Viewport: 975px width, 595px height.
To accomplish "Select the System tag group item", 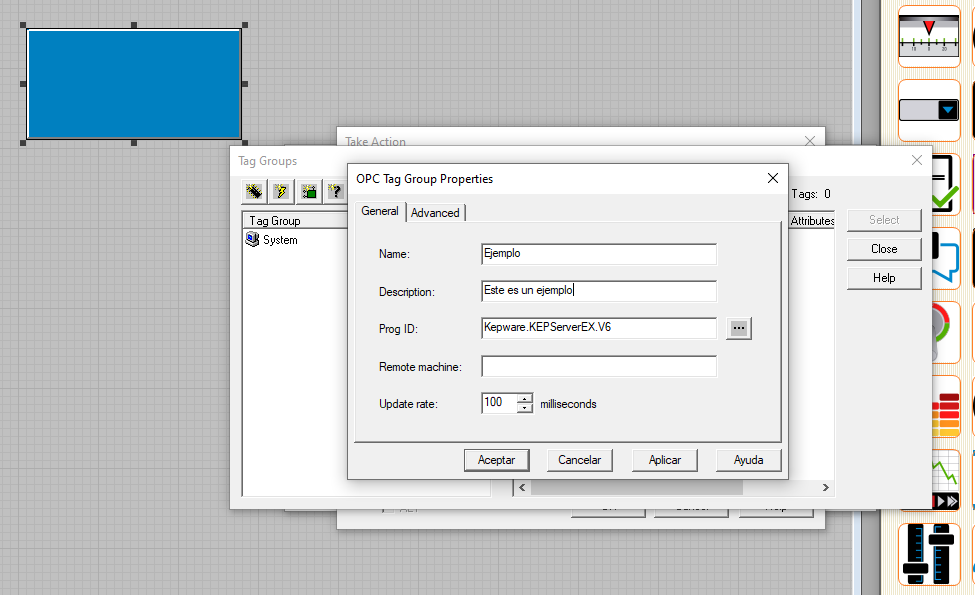I will click(x=279, y=240).
